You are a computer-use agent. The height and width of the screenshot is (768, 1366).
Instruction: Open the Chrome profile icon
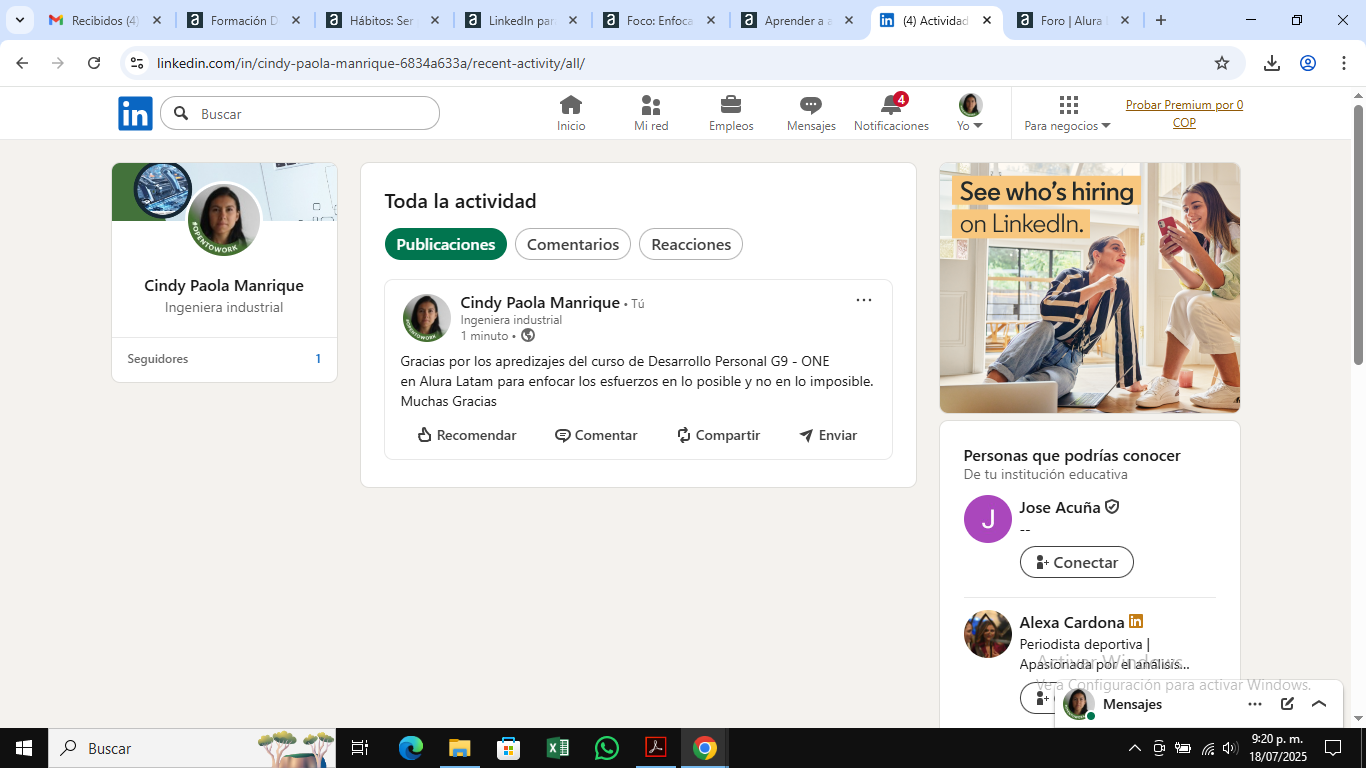click(x=1308, y=63)
